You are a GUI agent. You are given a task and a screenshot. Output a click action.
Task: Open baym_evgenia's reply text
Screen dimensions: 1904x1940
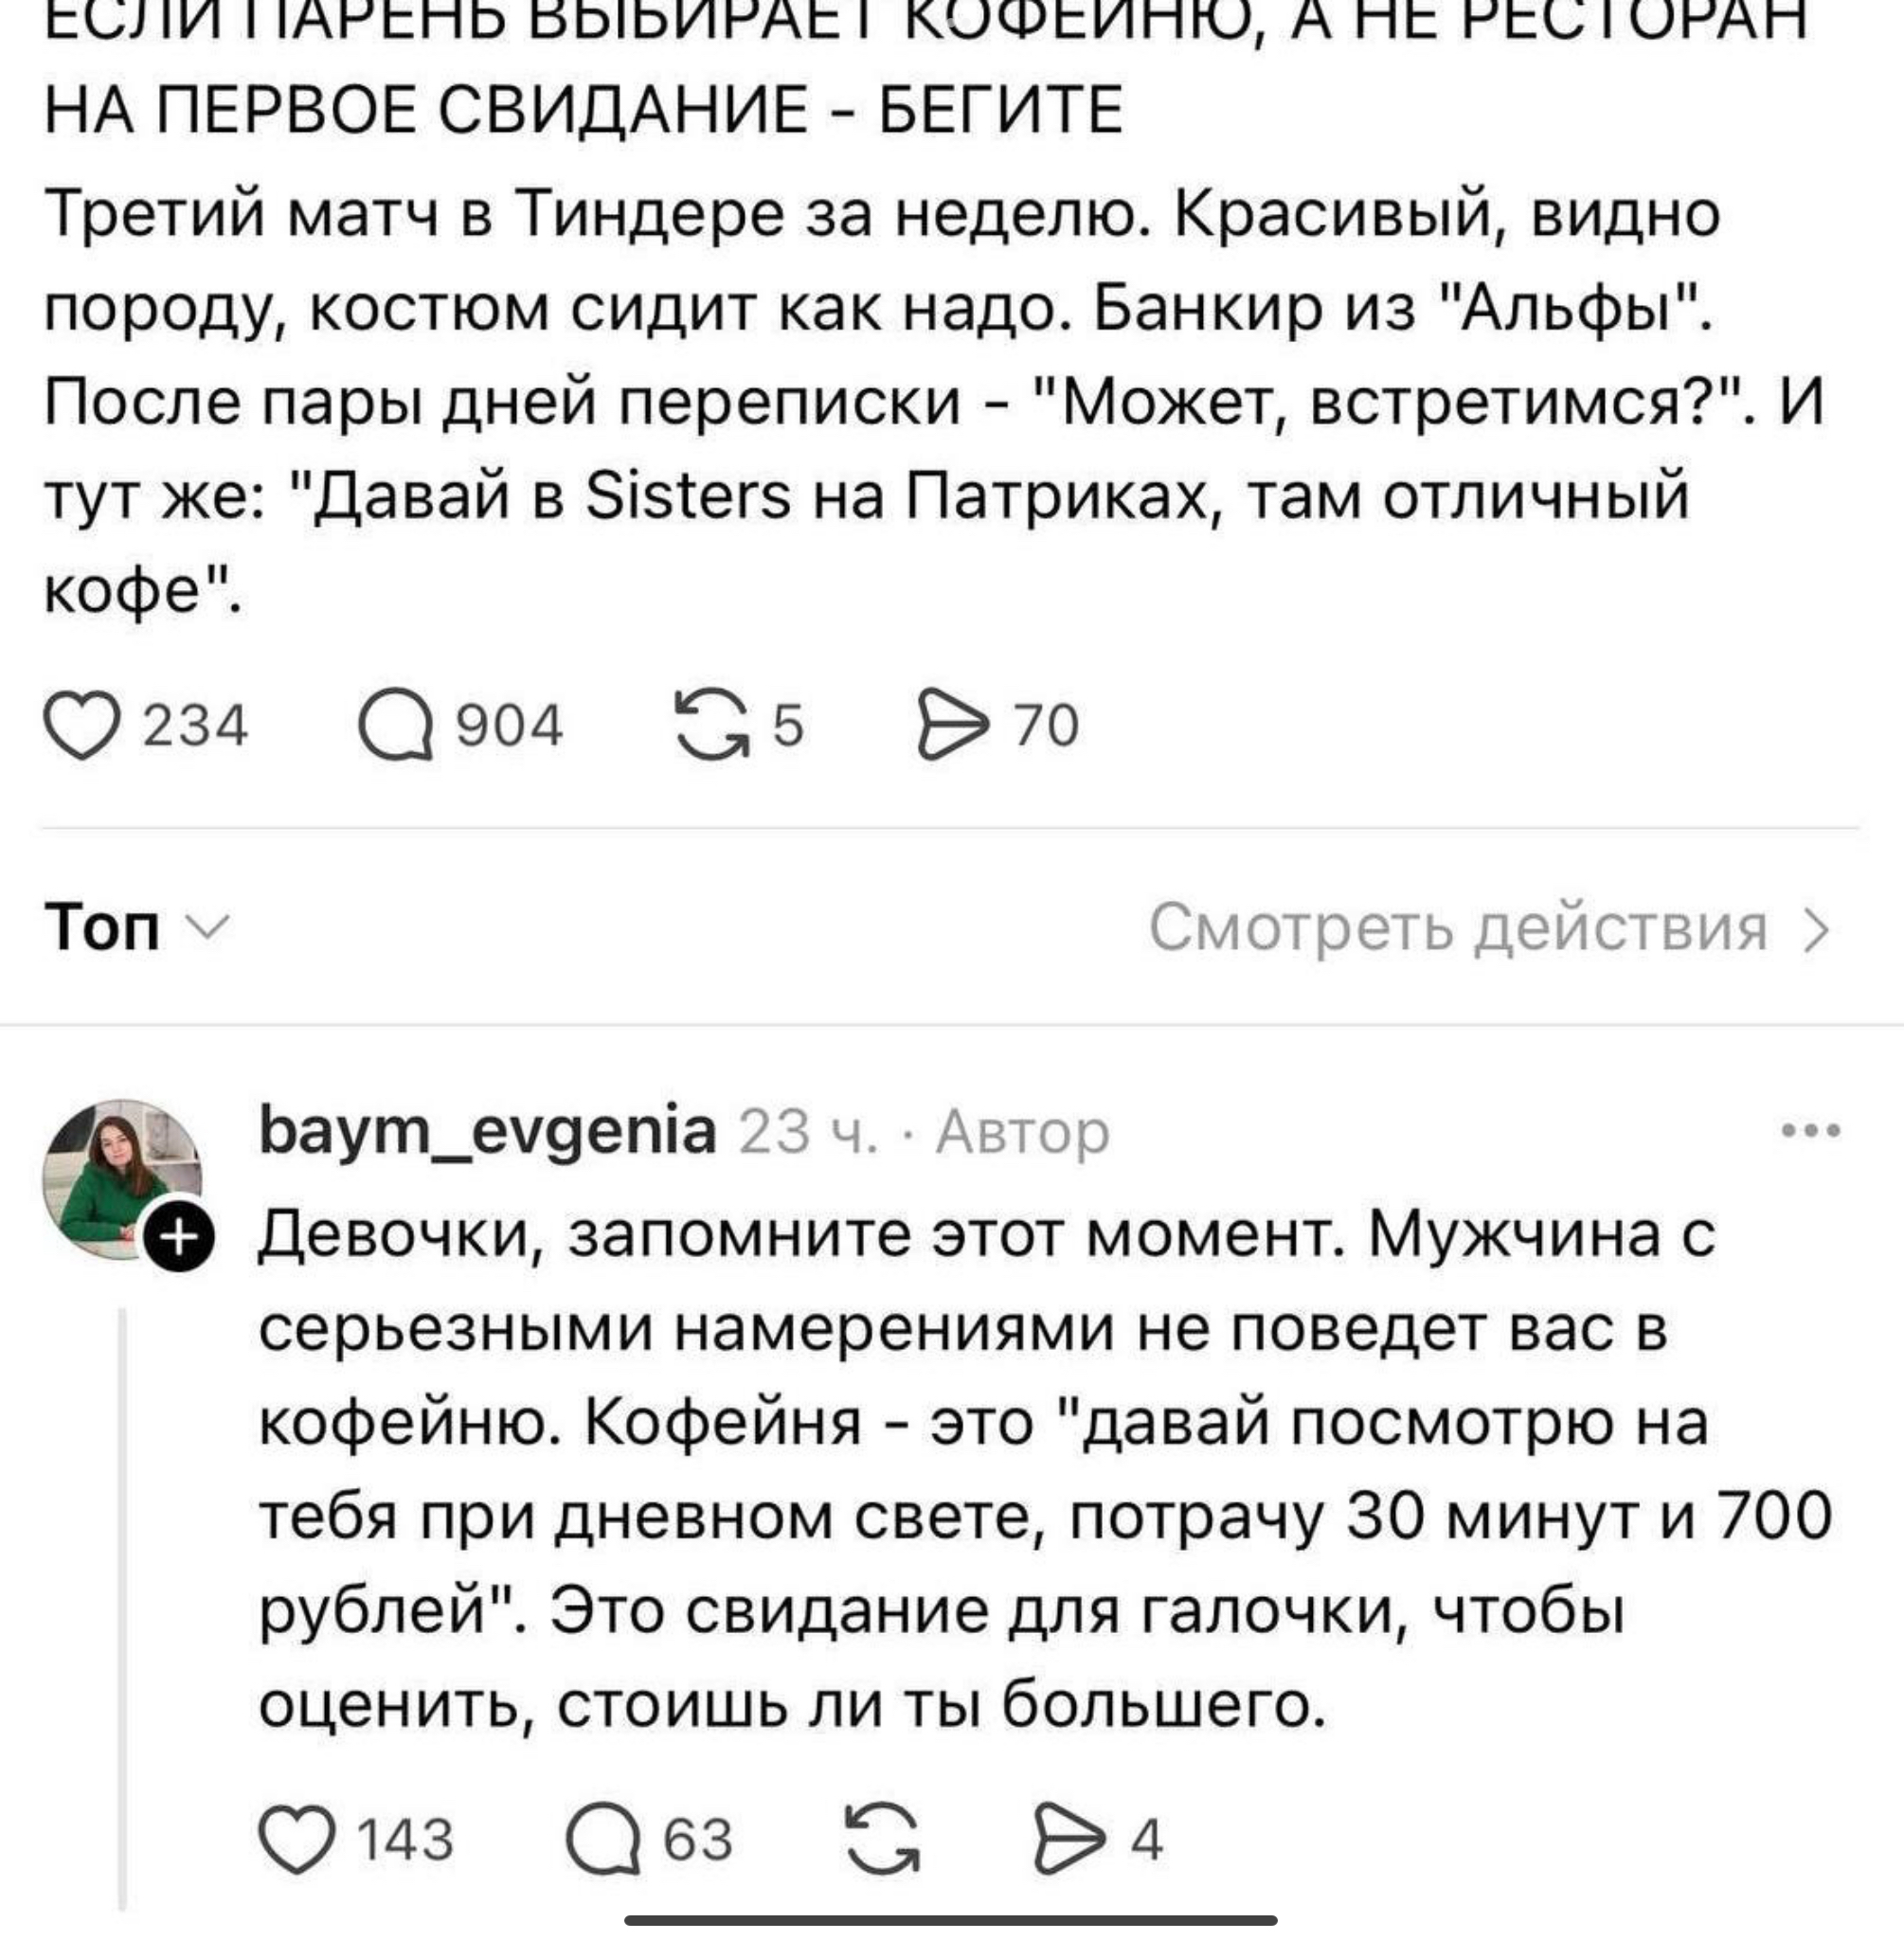click(1000, 1470)
